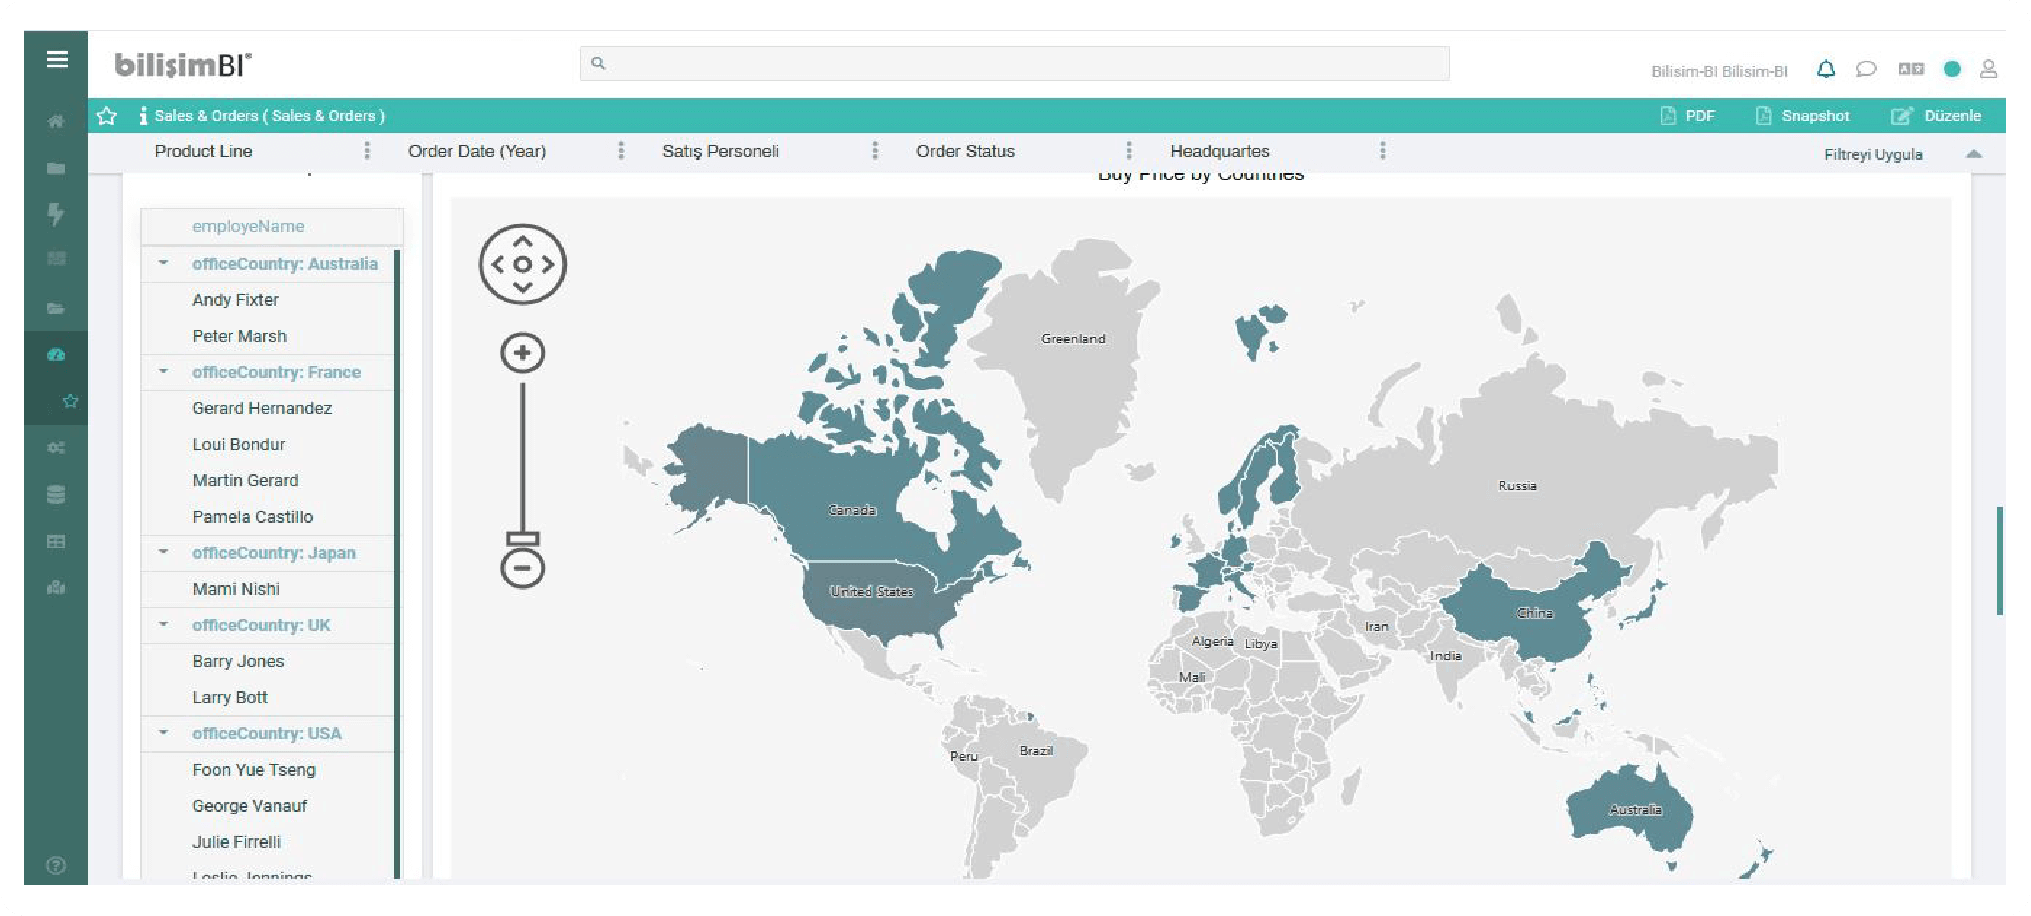Click the map zoom in plus button
This screenshot has width=2031, height=916.
pos(522,353)
